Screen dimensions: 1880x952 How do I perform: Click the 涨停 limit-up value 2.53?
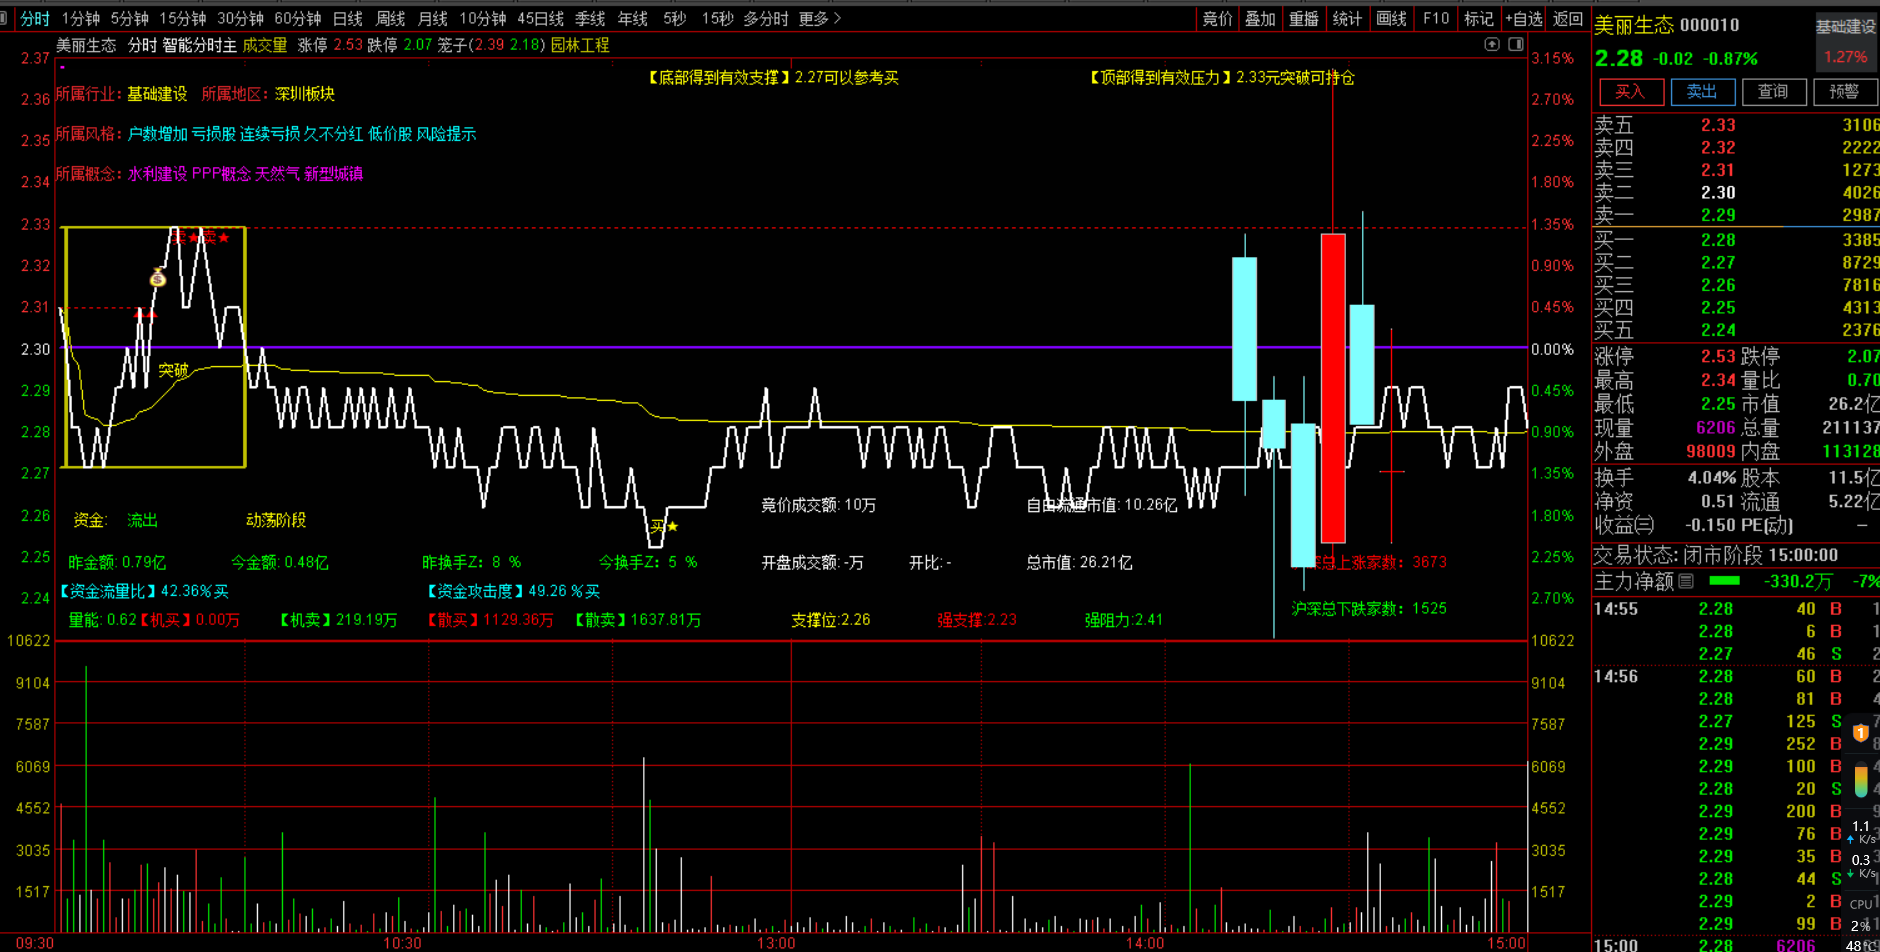coord(1718,356)
